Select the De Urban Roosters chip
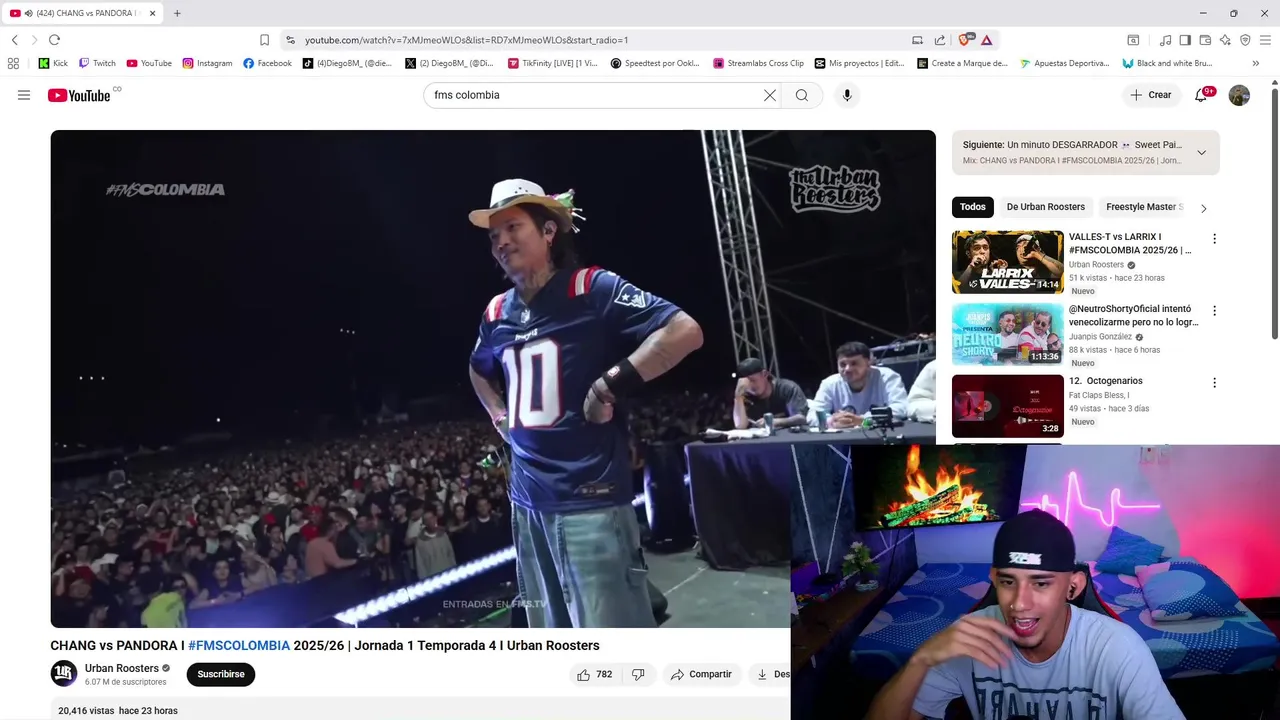This screenshot has height=720, width=1280. 1045,207
